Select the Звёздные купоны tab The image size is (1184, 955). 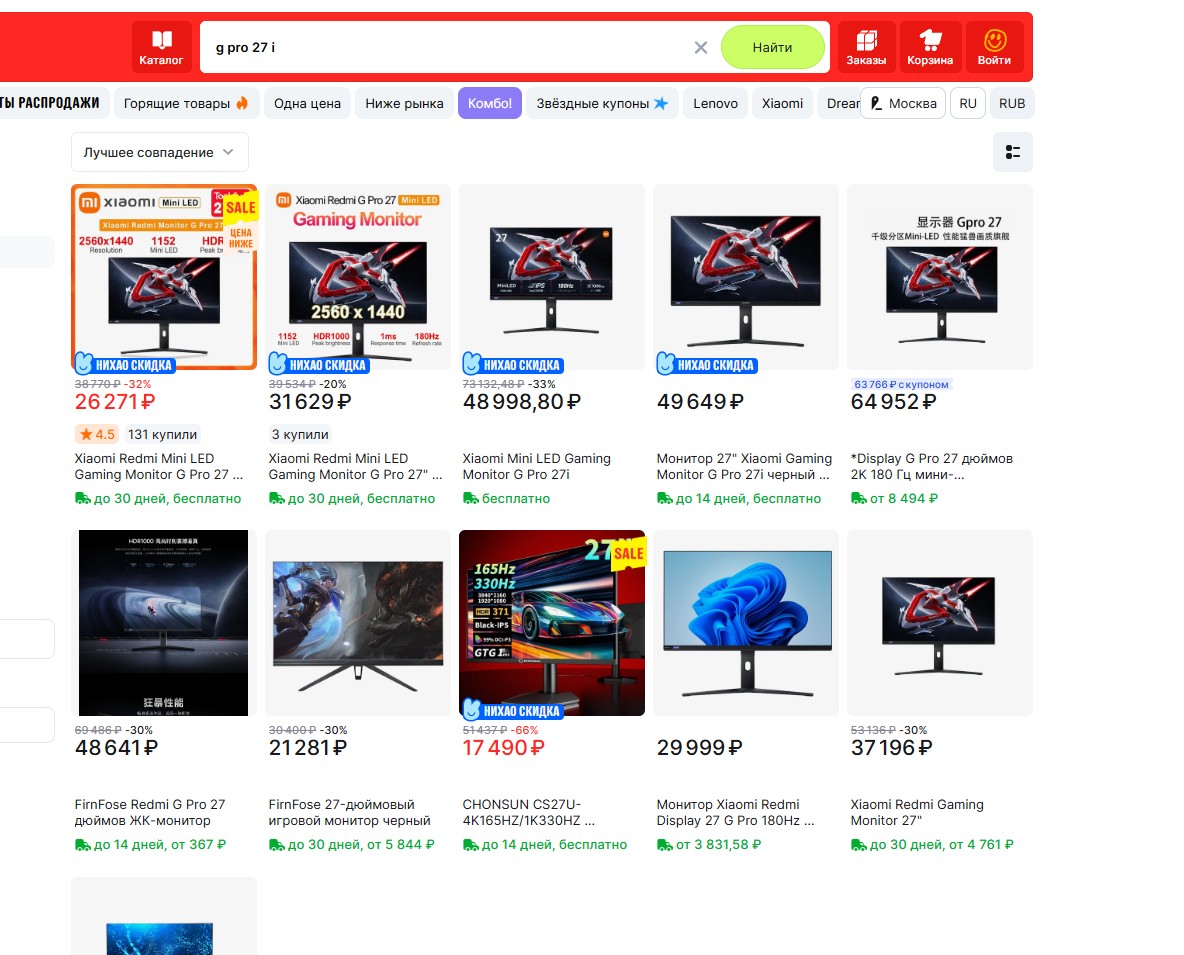click(x=602, y=103)
